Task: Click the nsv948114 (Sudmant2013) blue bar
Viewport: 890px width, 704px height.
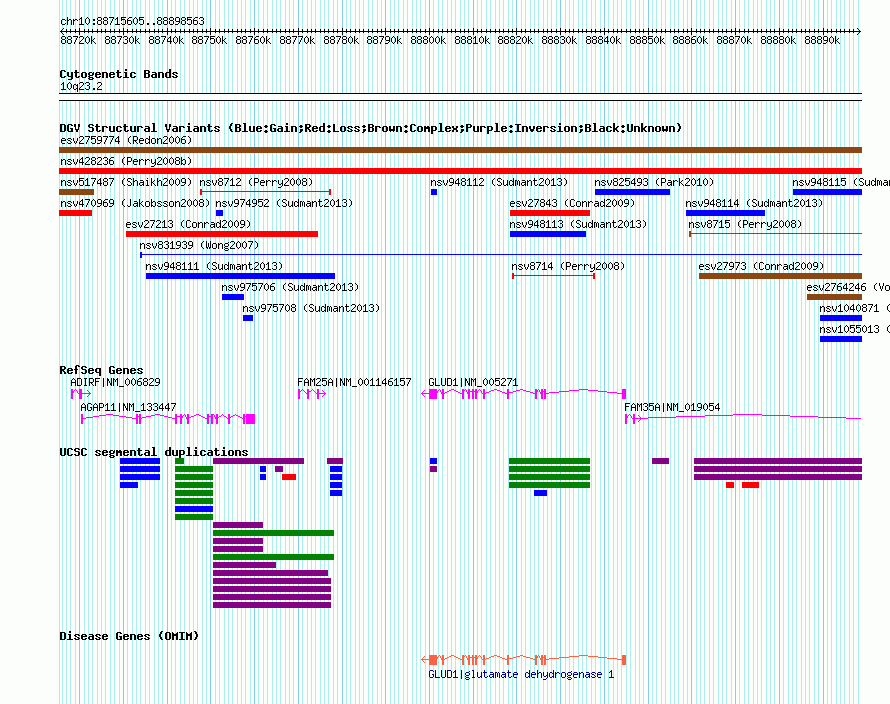Action: 725,213
